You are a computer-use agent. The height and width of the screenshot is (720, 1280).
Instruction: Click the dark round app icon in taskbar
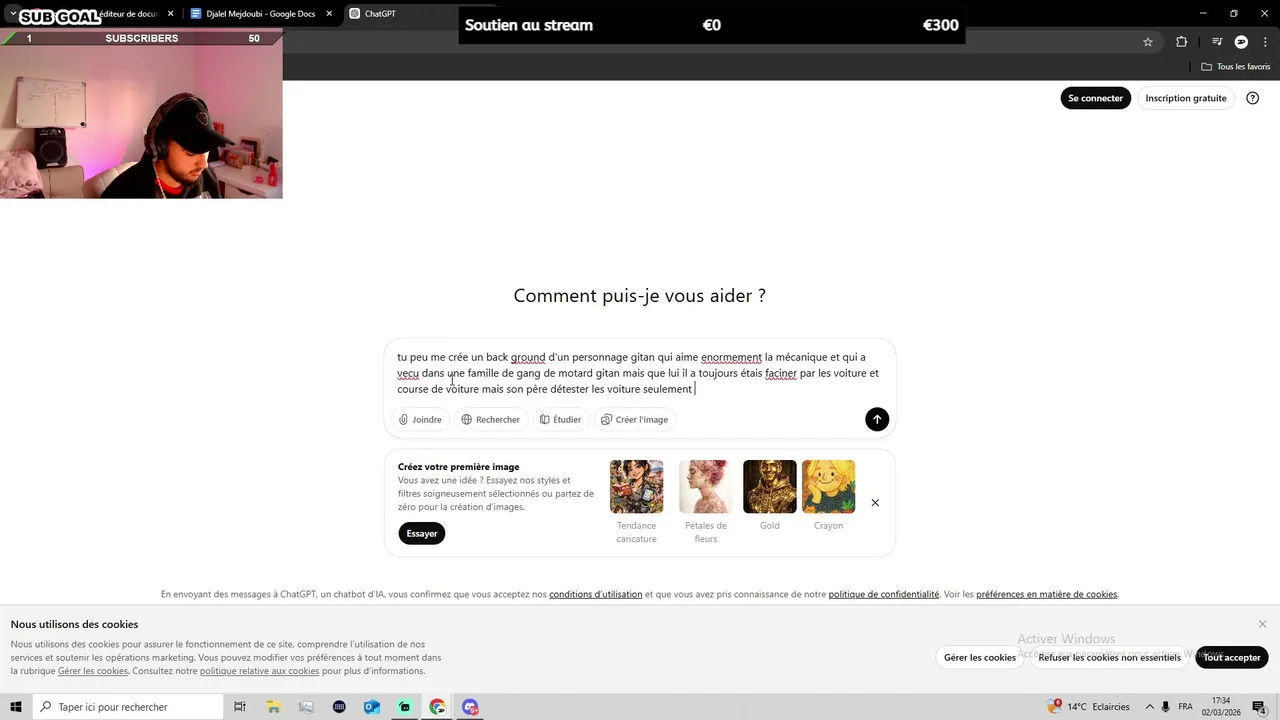(x=339, y=707)
